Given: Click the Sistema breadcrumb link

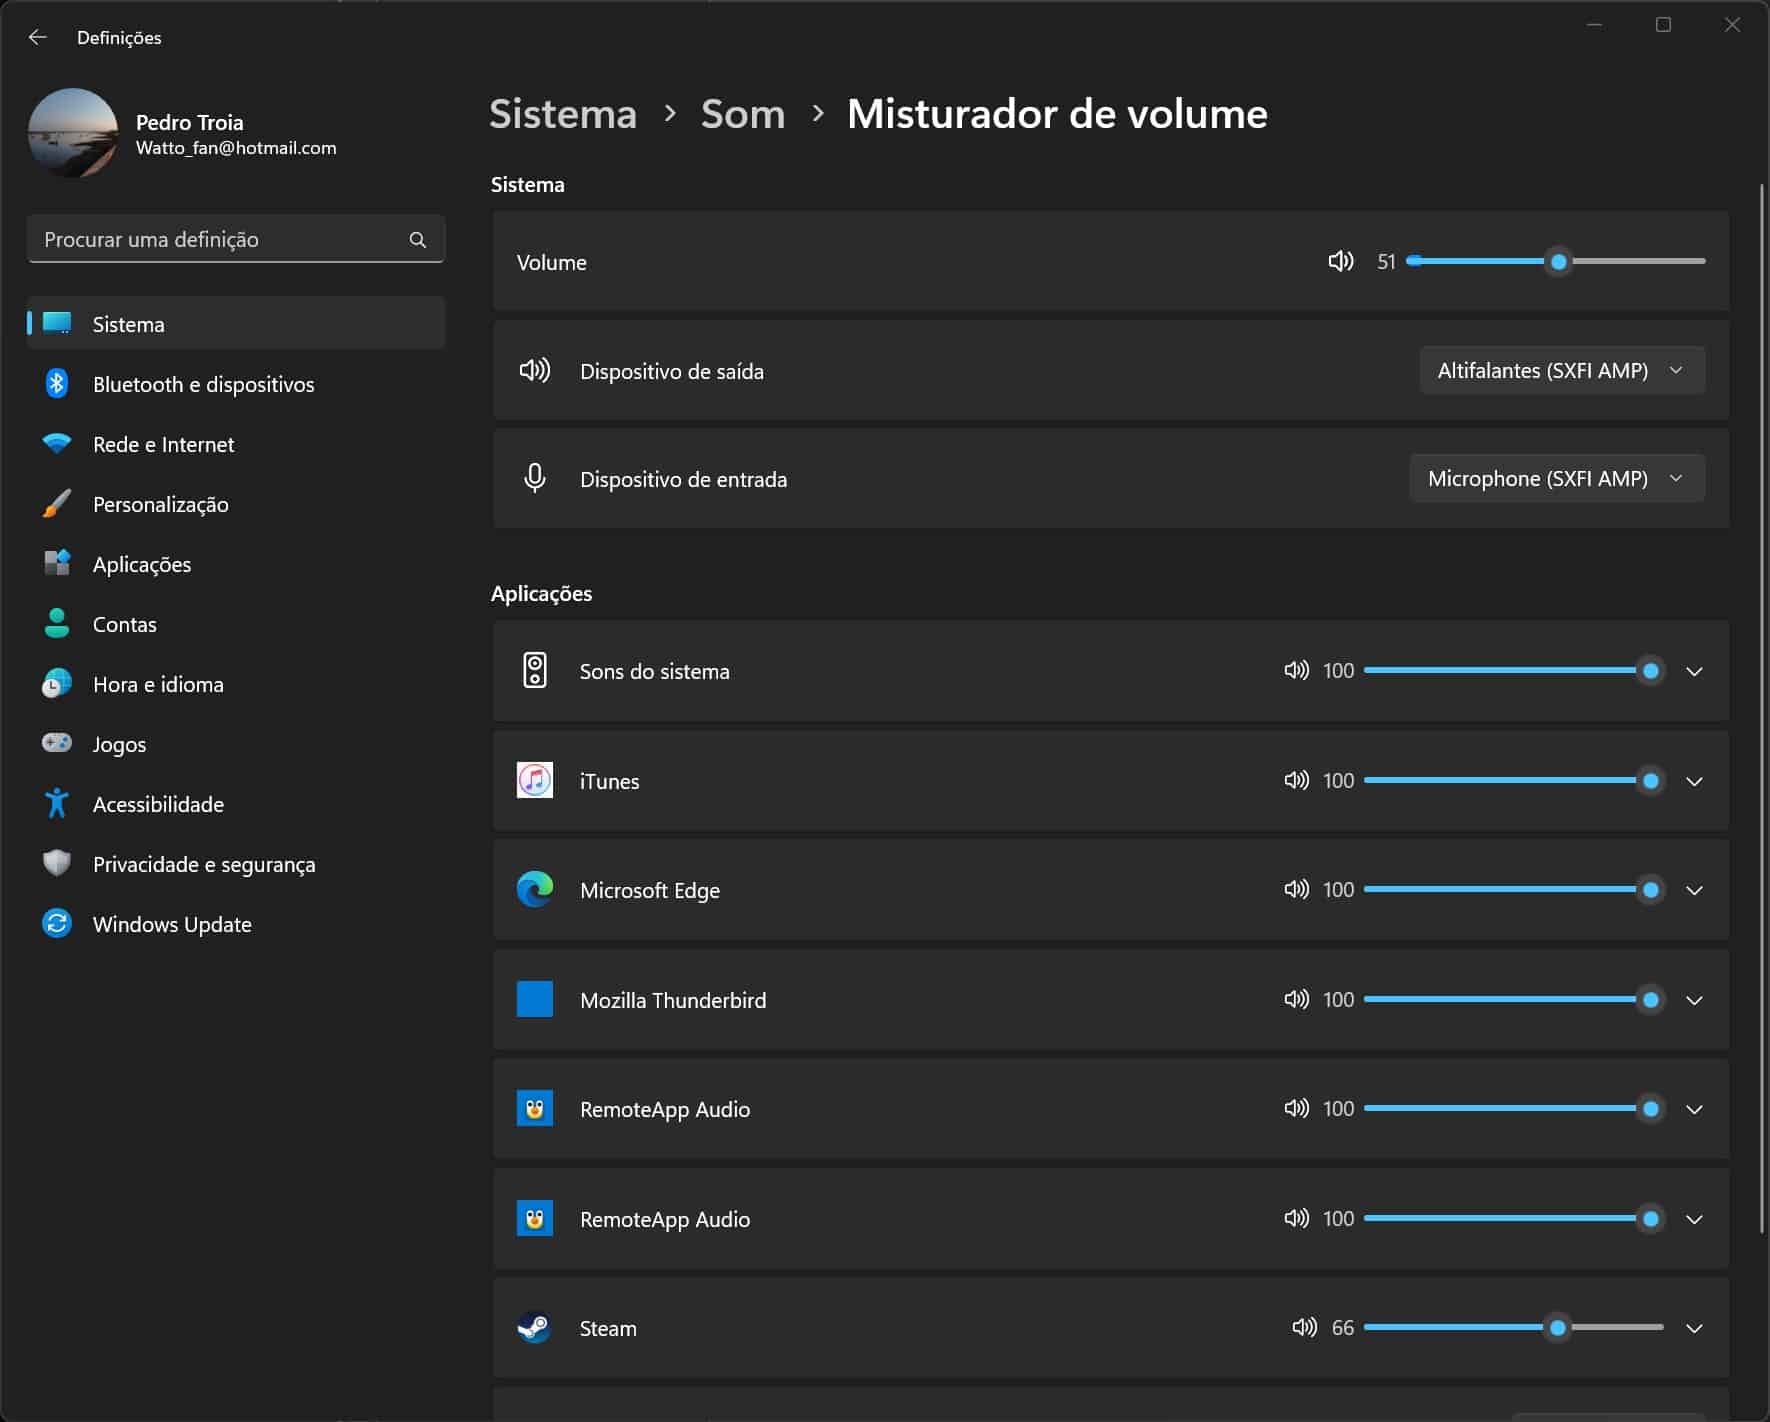Looking at the screenshot, I should [x=562, y=114].
